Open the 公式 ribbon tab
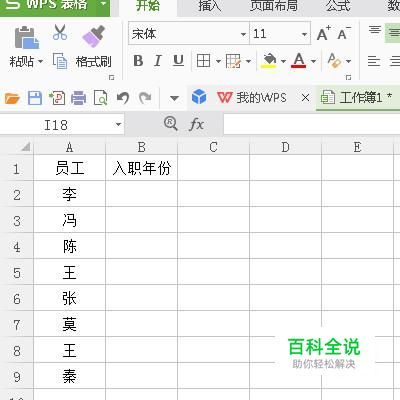This screenshot has width=400, height=400. (x=338, y=6)
